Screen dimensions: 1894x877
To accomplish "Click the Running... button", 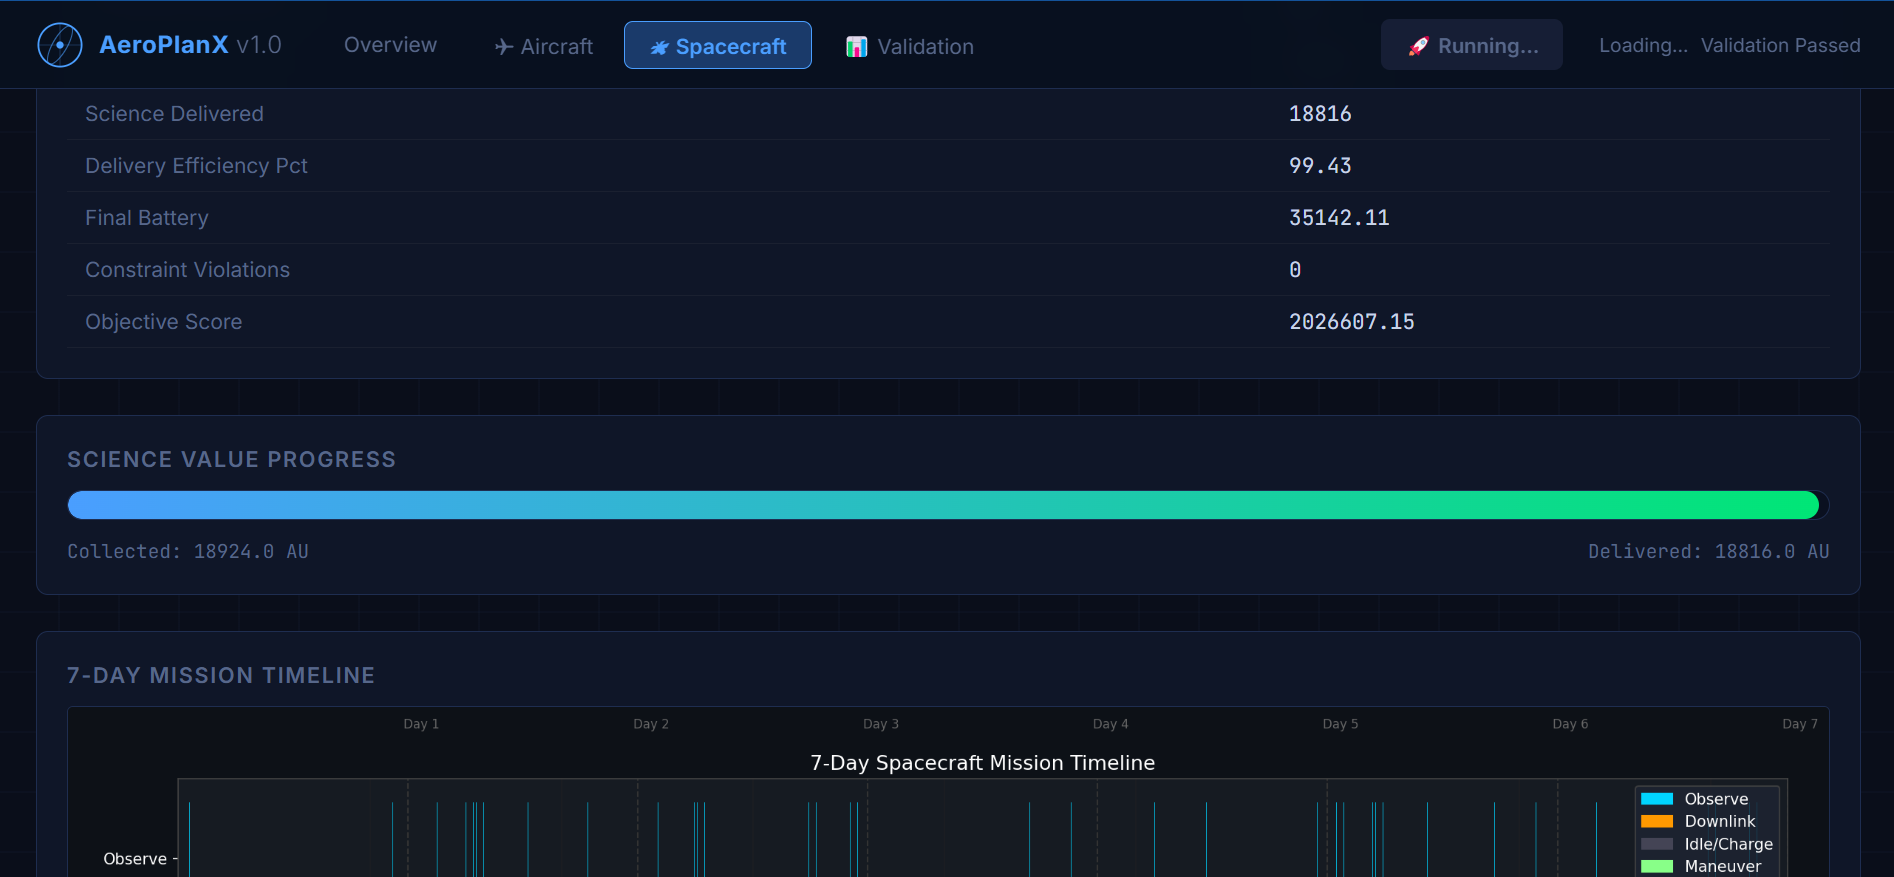I will tap(1472, 45).
